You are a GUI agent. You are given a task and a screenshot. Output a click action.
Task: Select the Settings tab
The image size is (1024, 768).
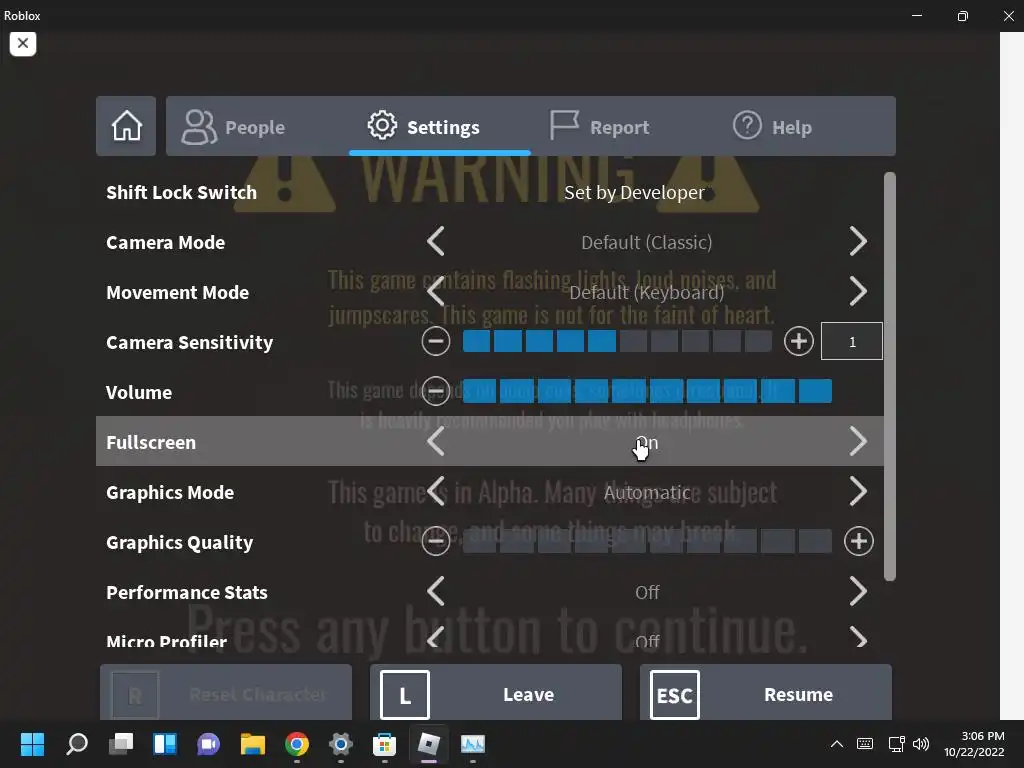click(x=423, y=126)
